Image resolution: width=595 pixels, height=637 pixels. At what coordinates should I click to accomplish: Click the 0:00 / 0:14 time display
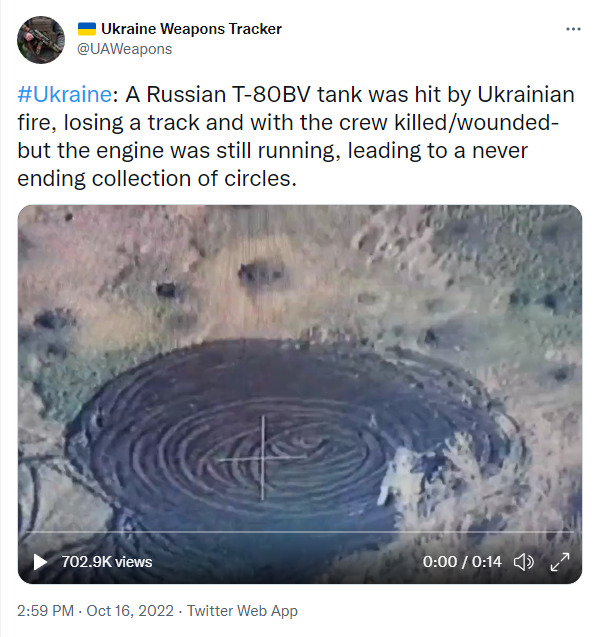click(x=462, y=562)
